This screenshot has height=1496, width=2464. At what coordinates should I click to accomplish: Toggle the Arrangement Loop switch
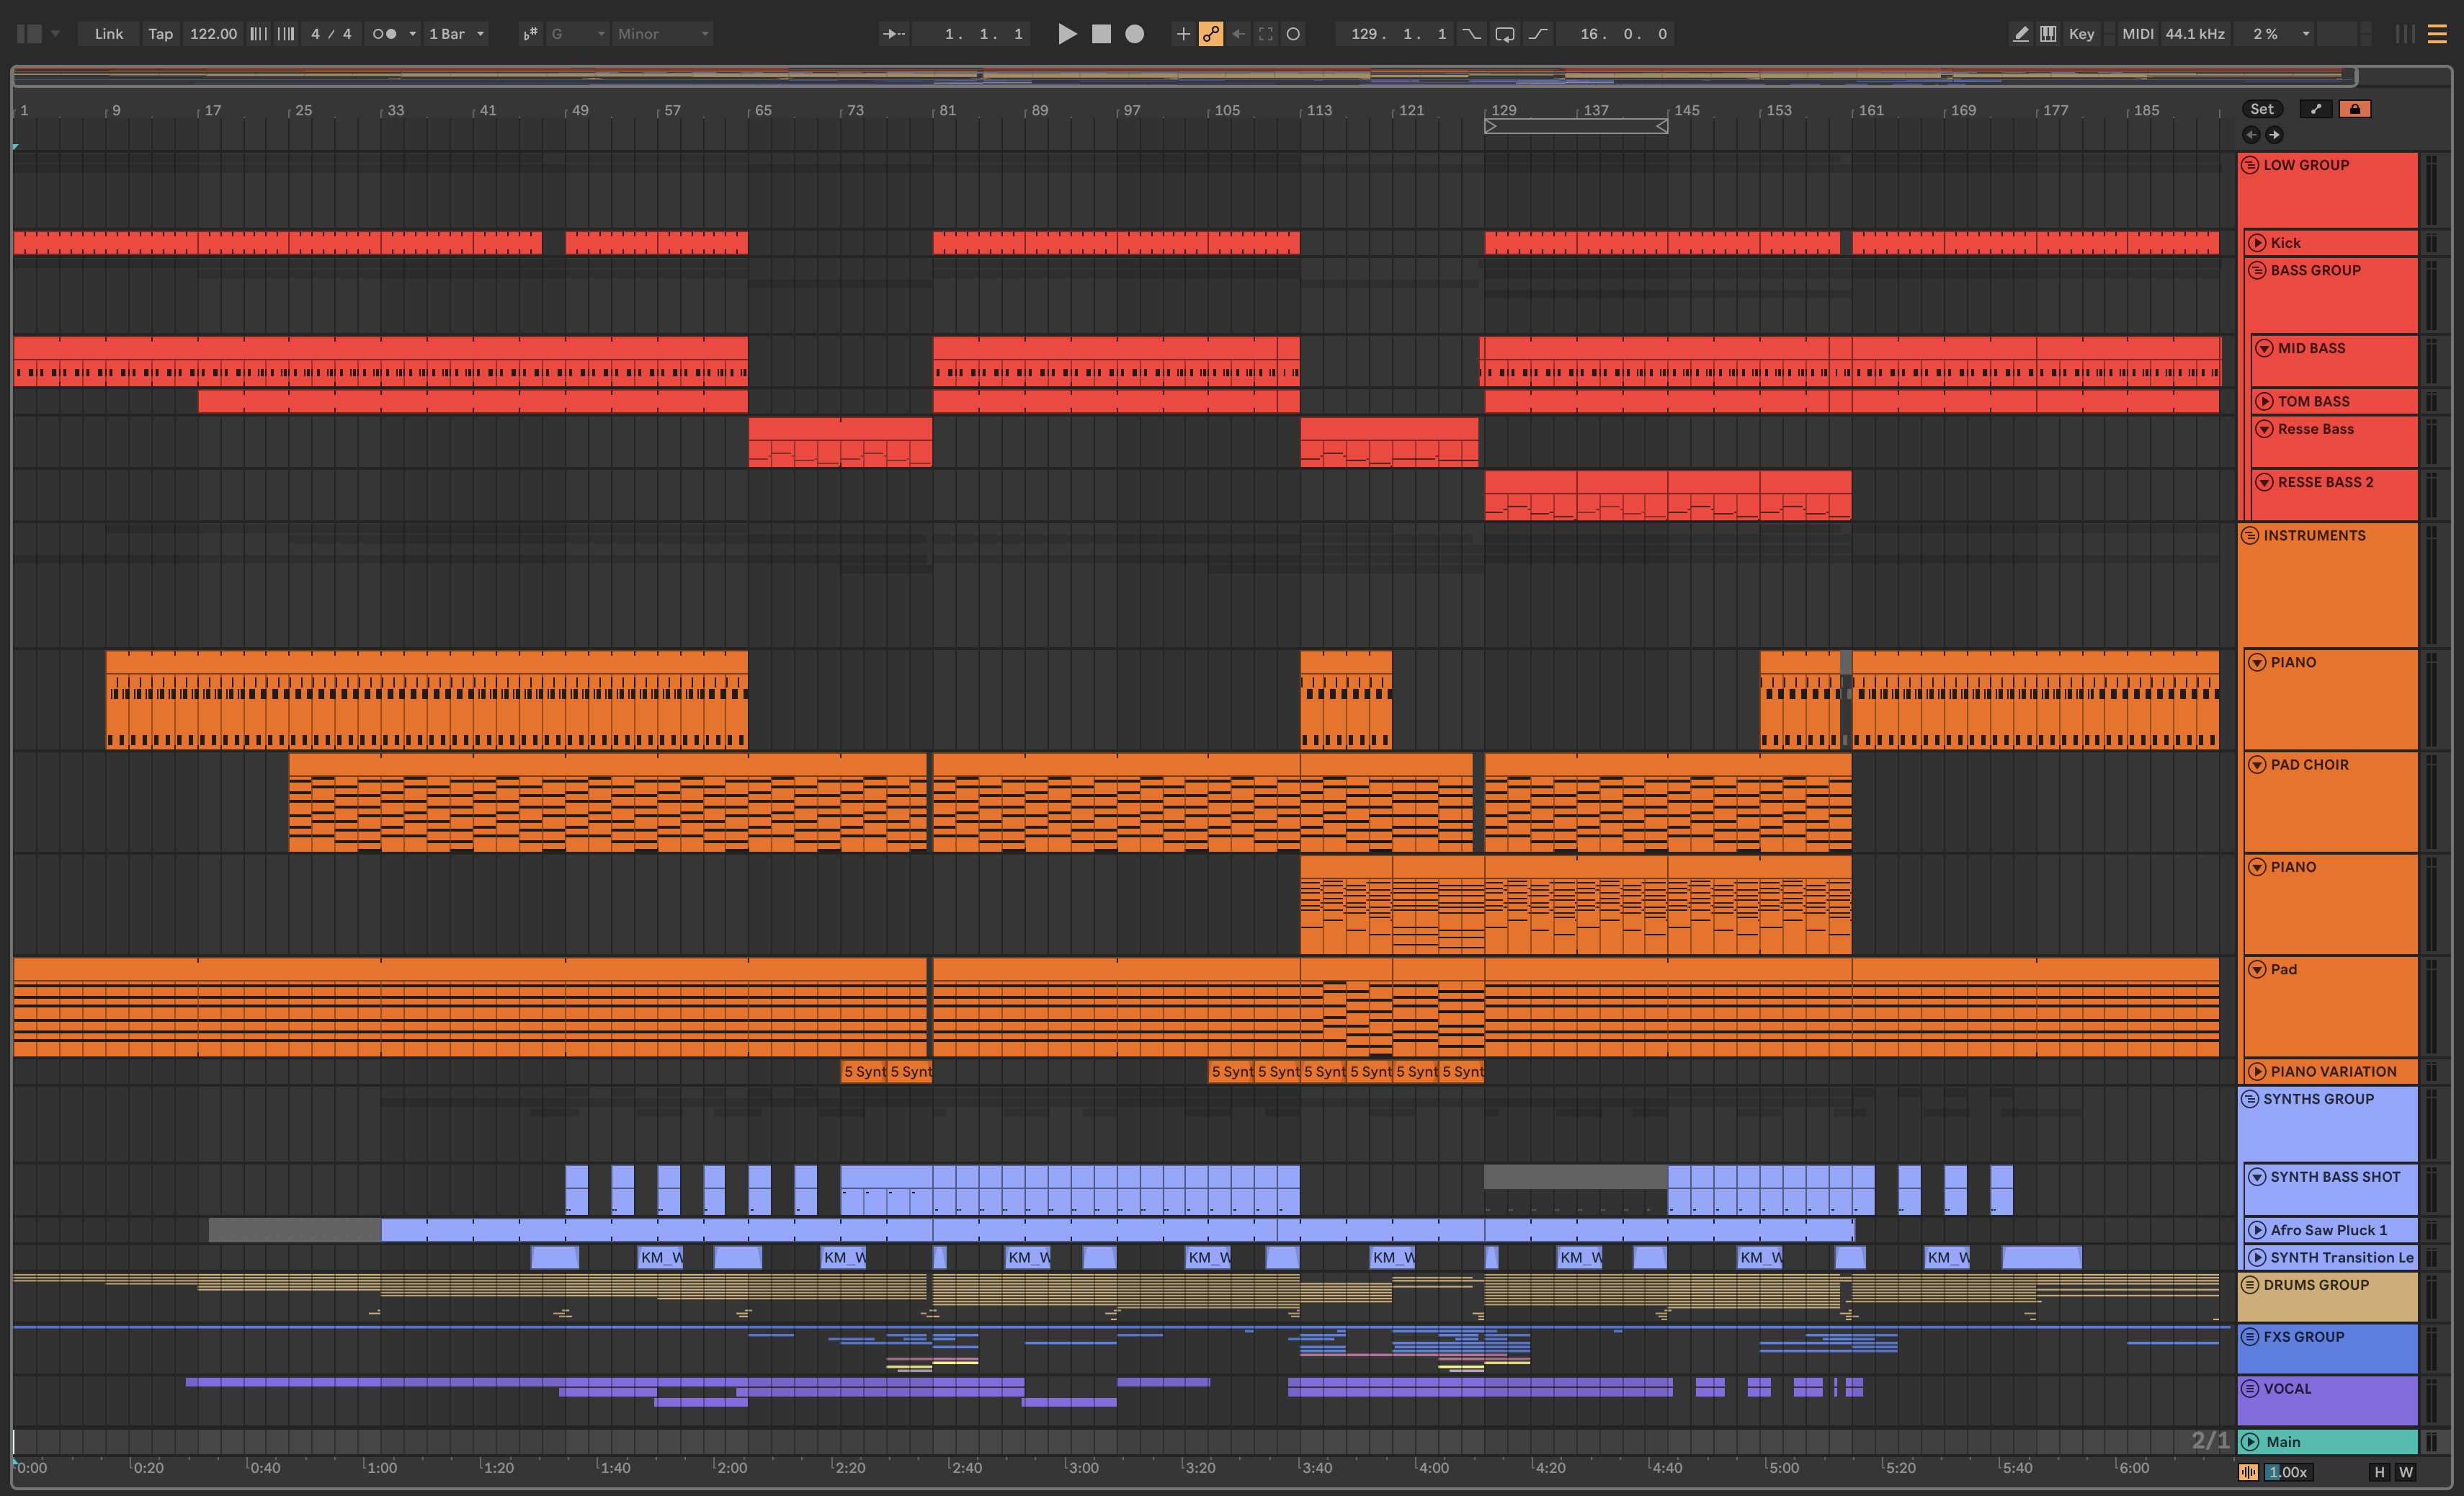(x=1504, y=34)
